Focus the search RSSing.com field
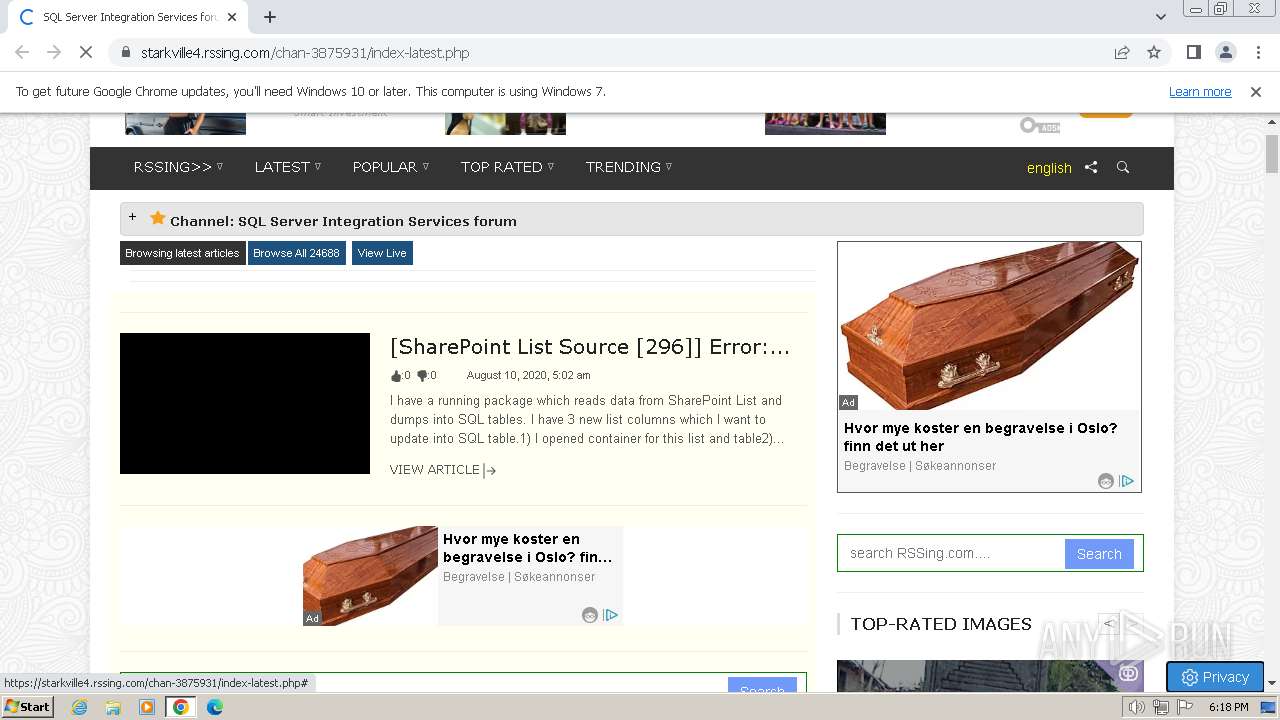Image resolution: width=1280 pixels, height=720 pixels. point(951,553)
